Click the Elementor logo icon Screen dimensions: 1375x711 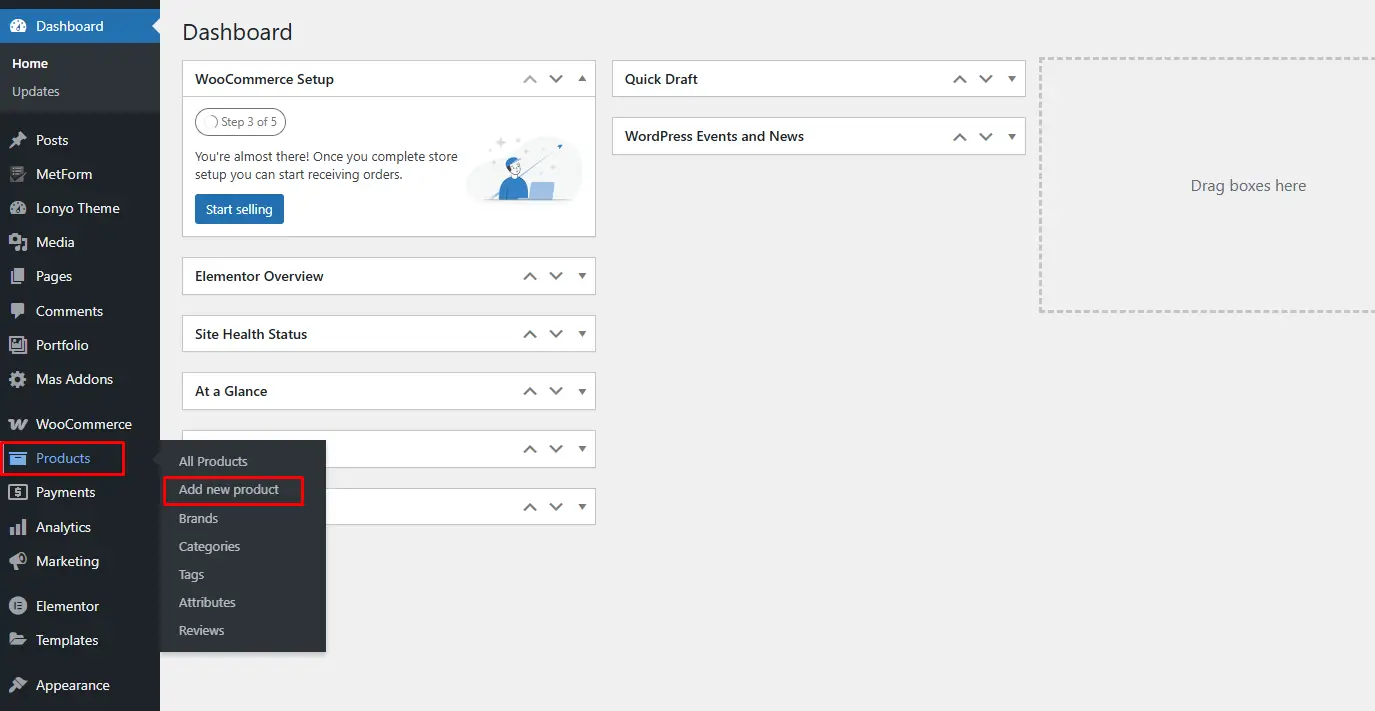(x=18, y=606)
